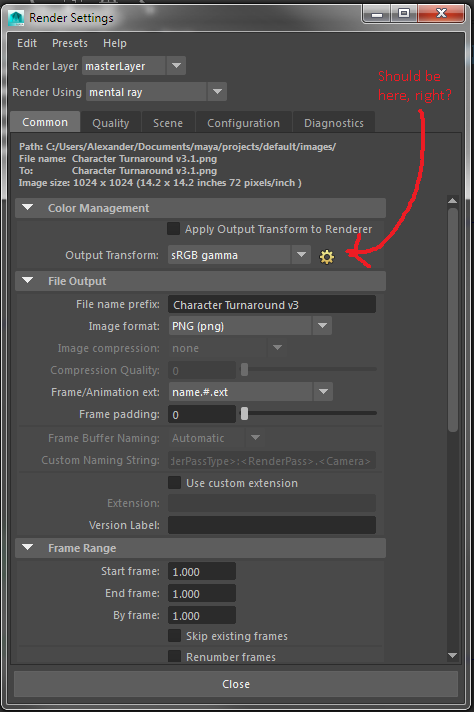Viewport: 474px width, 712px height.
Task: Open the Help menu
Action: pyautogui.click(x=115, y=43)
